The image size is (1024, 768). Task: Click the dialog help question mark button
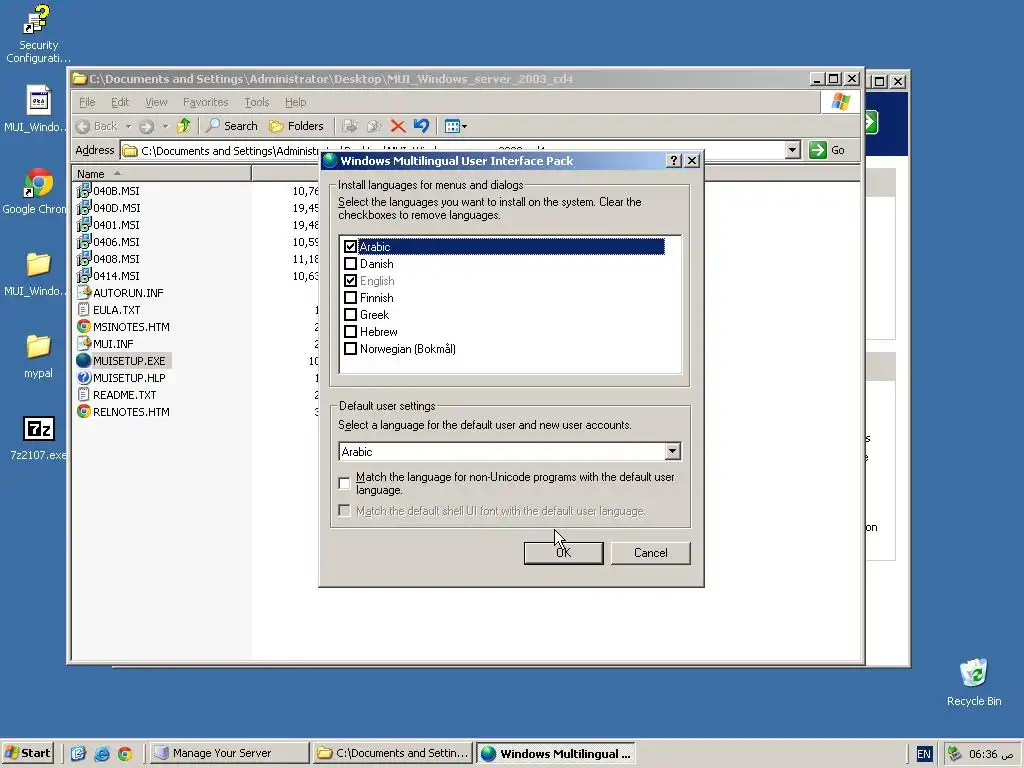point(674,161)
